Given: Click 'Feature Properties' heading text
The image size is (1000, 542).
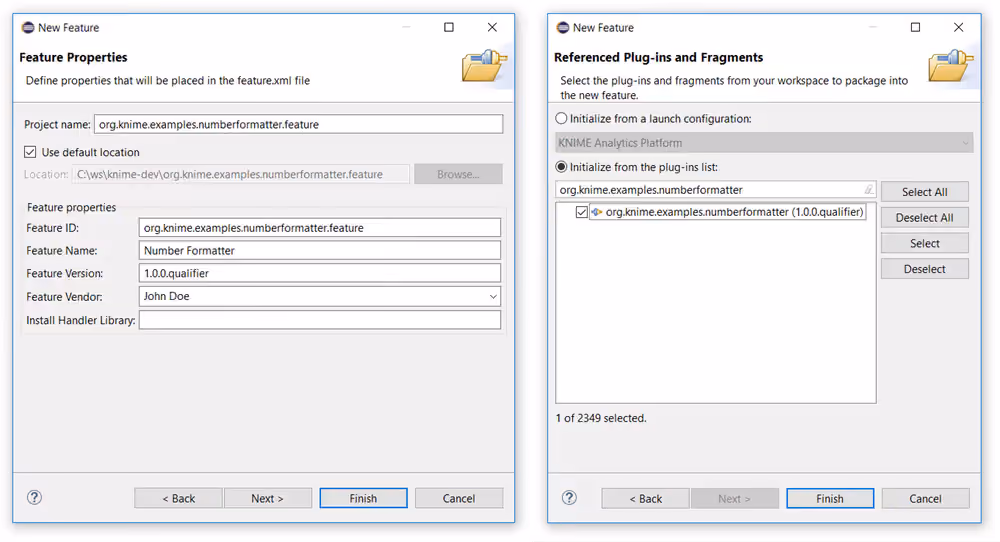Looking at the screenshot, I should click(73, 57).
